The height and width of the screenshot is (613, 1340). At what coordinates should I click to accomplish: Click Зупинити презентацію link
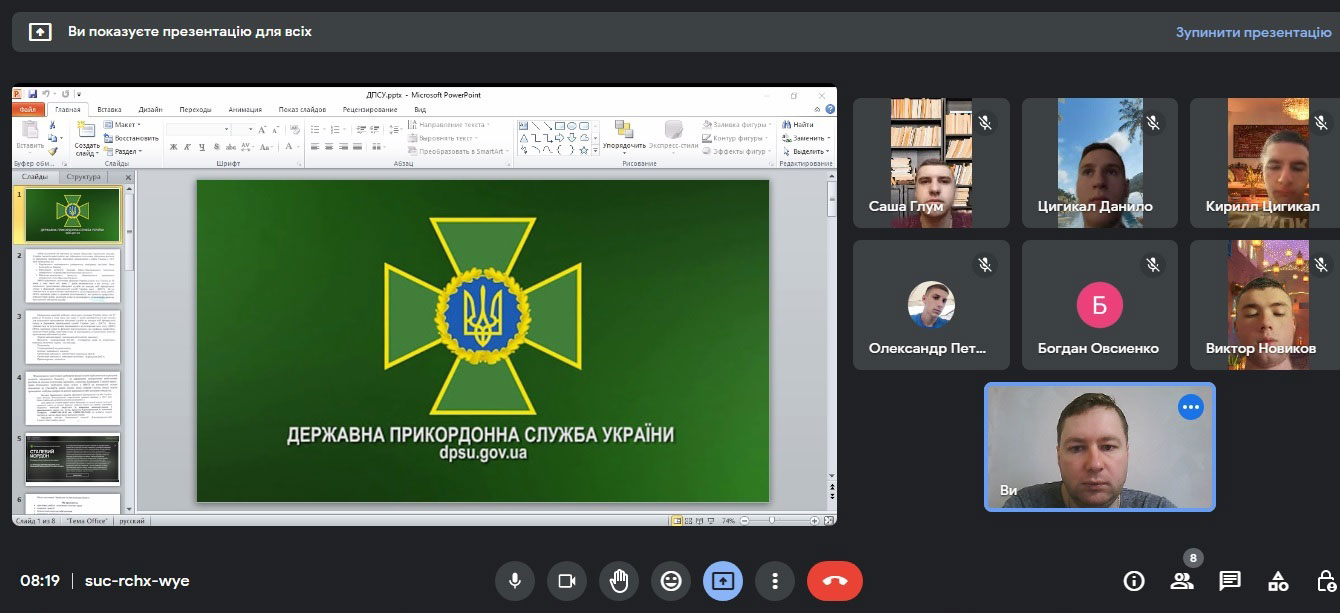[1253, 32]
